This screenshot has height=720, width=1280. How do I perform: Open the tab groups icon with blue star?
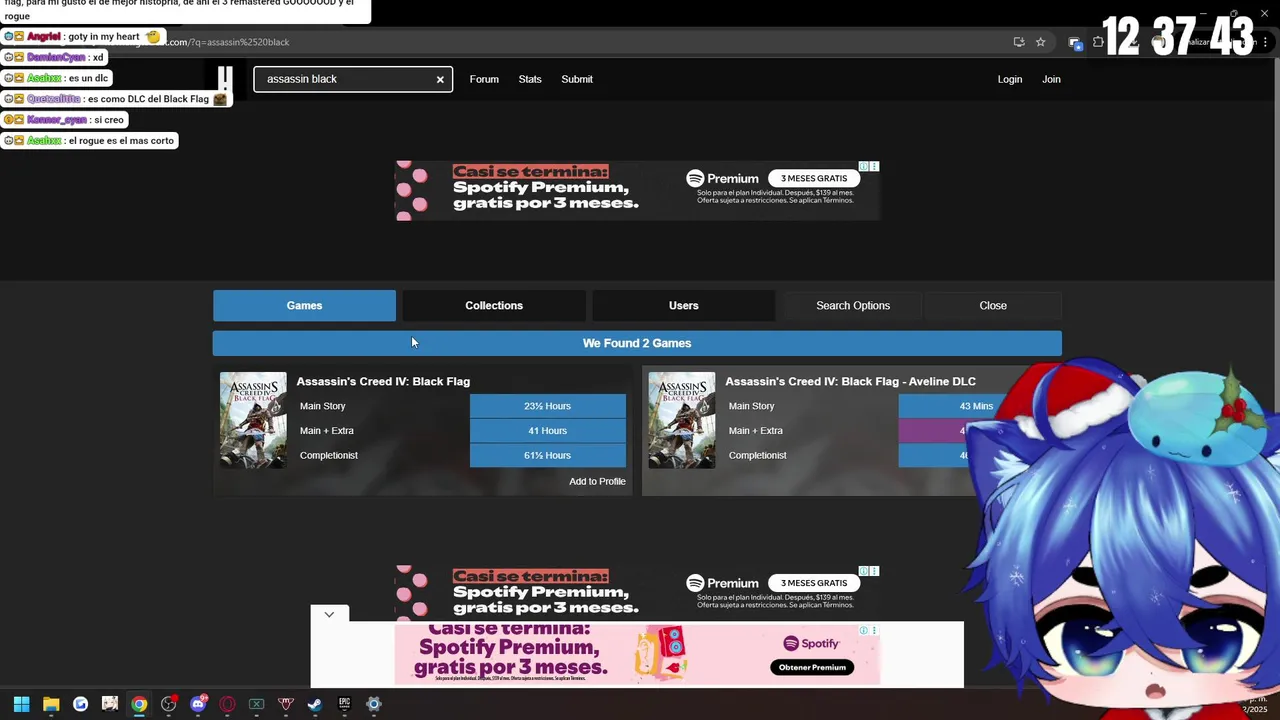coord(1075,42)
